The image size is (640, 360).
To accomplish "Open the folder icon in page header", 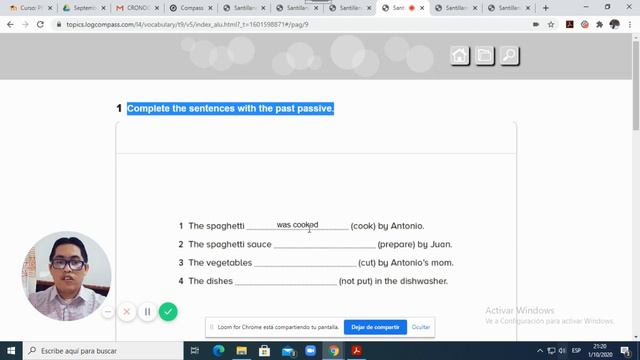I will (484, 56).
